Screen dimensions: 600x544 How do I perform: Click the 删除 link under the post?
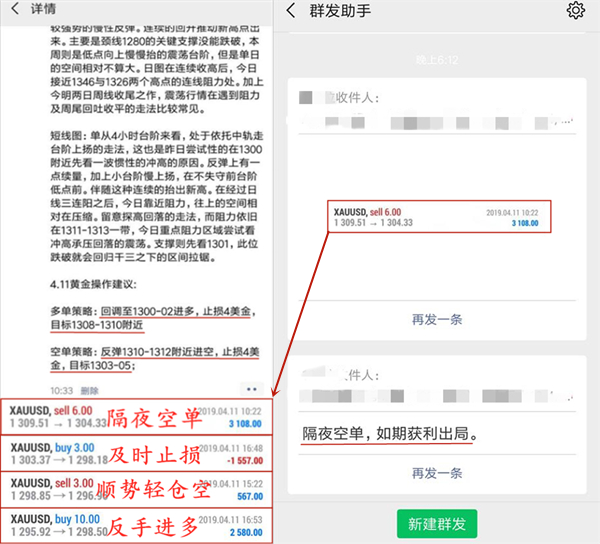click(x=89, y=390)
